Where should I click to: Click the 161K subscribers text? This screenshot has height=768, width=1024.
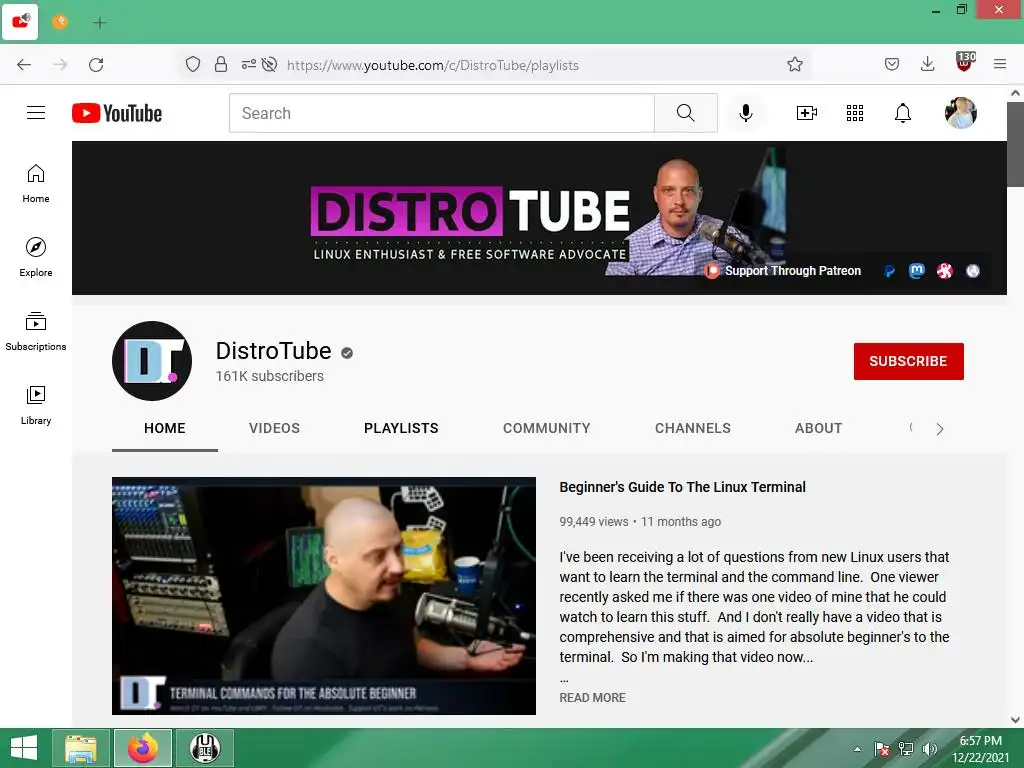tap(270, 376)
